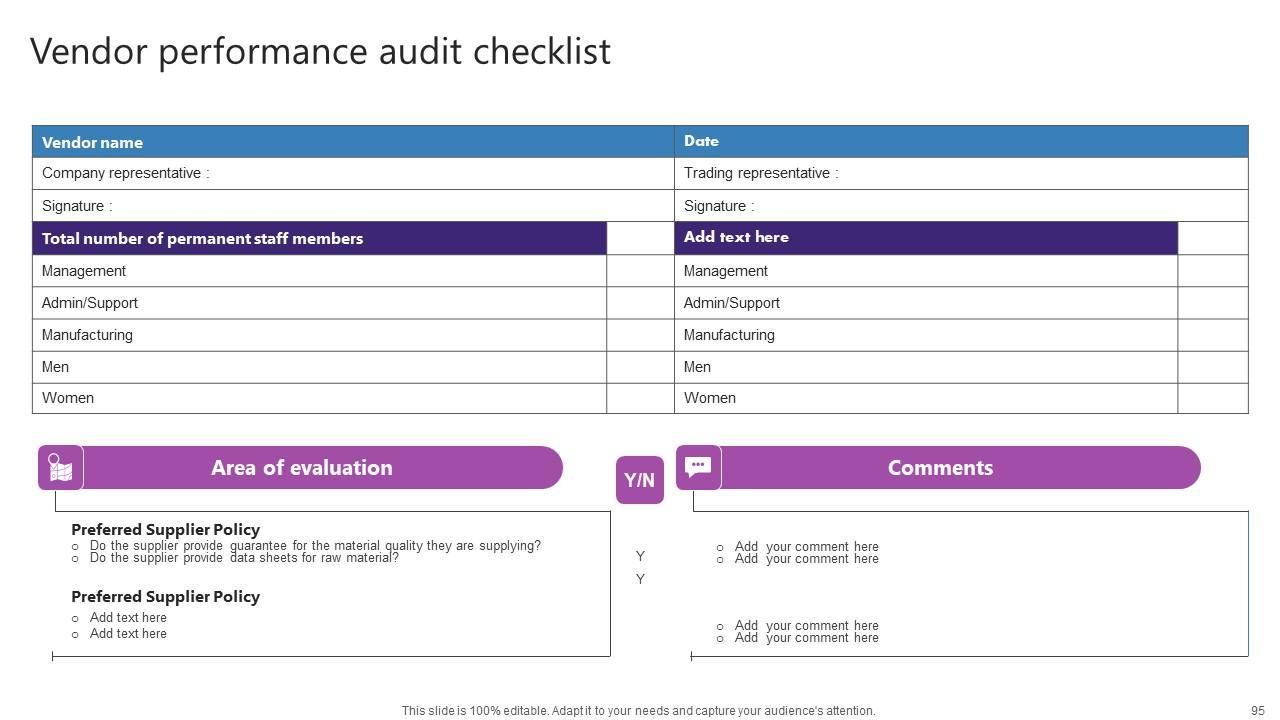Click the Add text here purple header

click(x=926, y=238)
